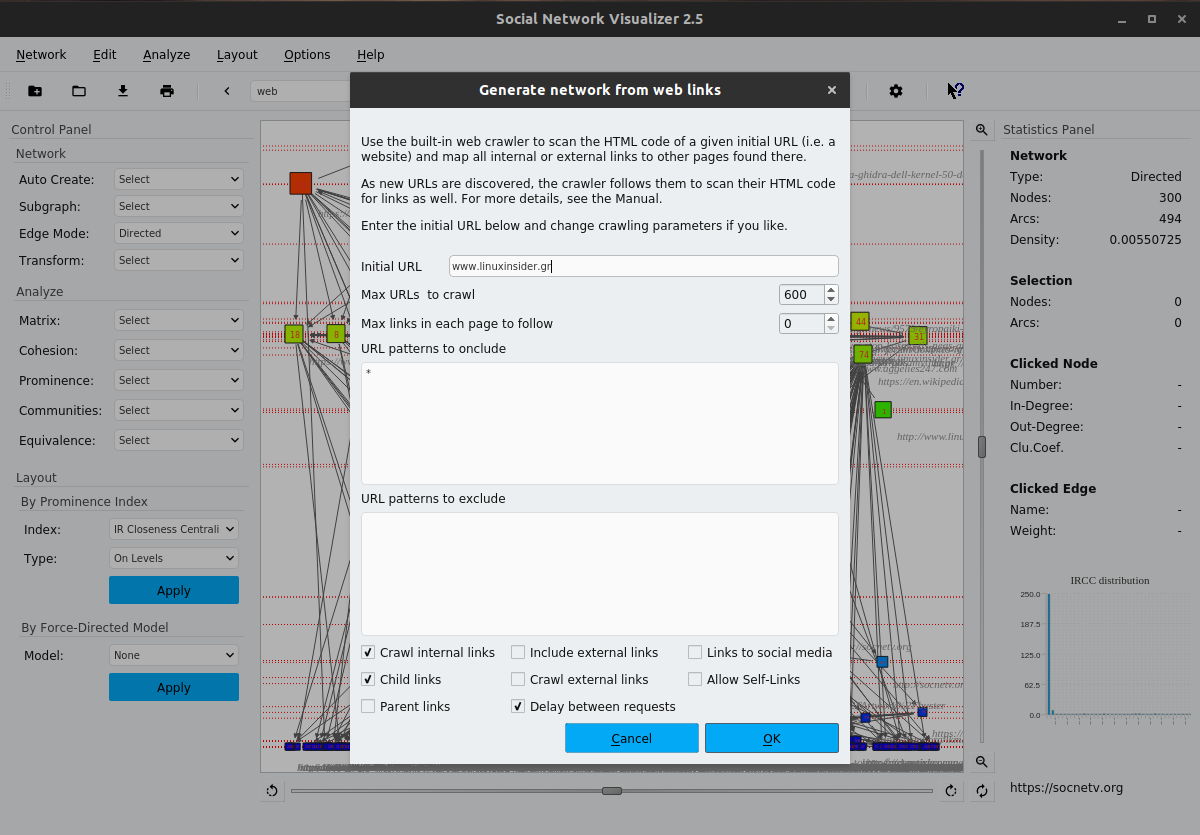The height and width of the screenshot is (835, 1200).
Task: Visit the socnetv.org link
Action: coord(1066,787)
